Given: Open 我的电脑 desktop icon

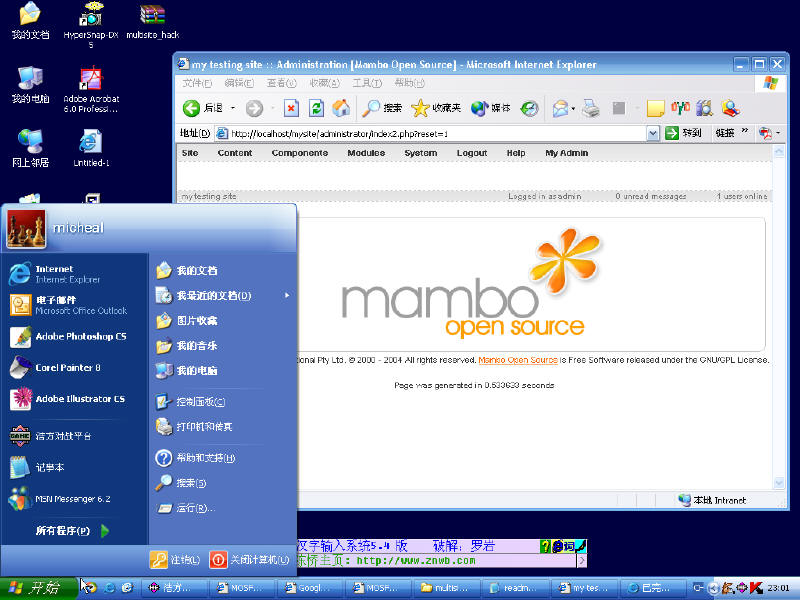Looking at the screenshot, I should [x=30, y=85].
